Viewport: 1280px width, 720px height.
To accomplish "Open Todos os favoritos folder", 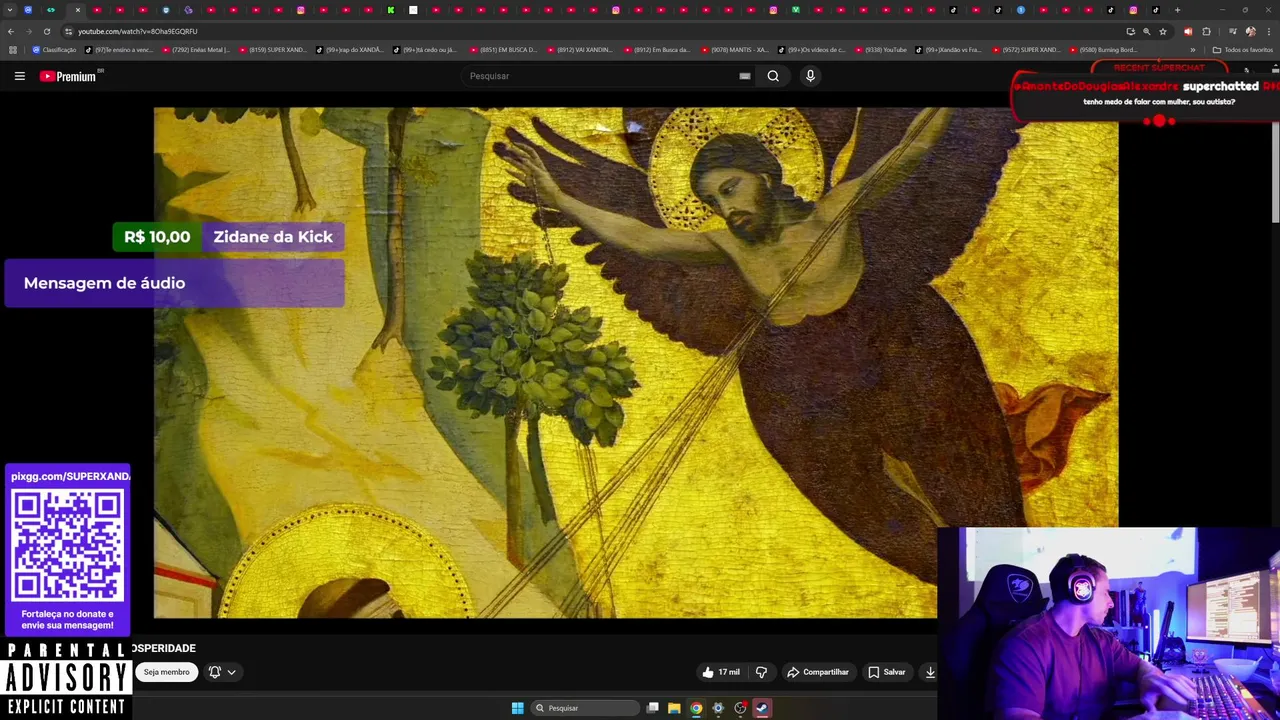I will [x=1243, y=50].
